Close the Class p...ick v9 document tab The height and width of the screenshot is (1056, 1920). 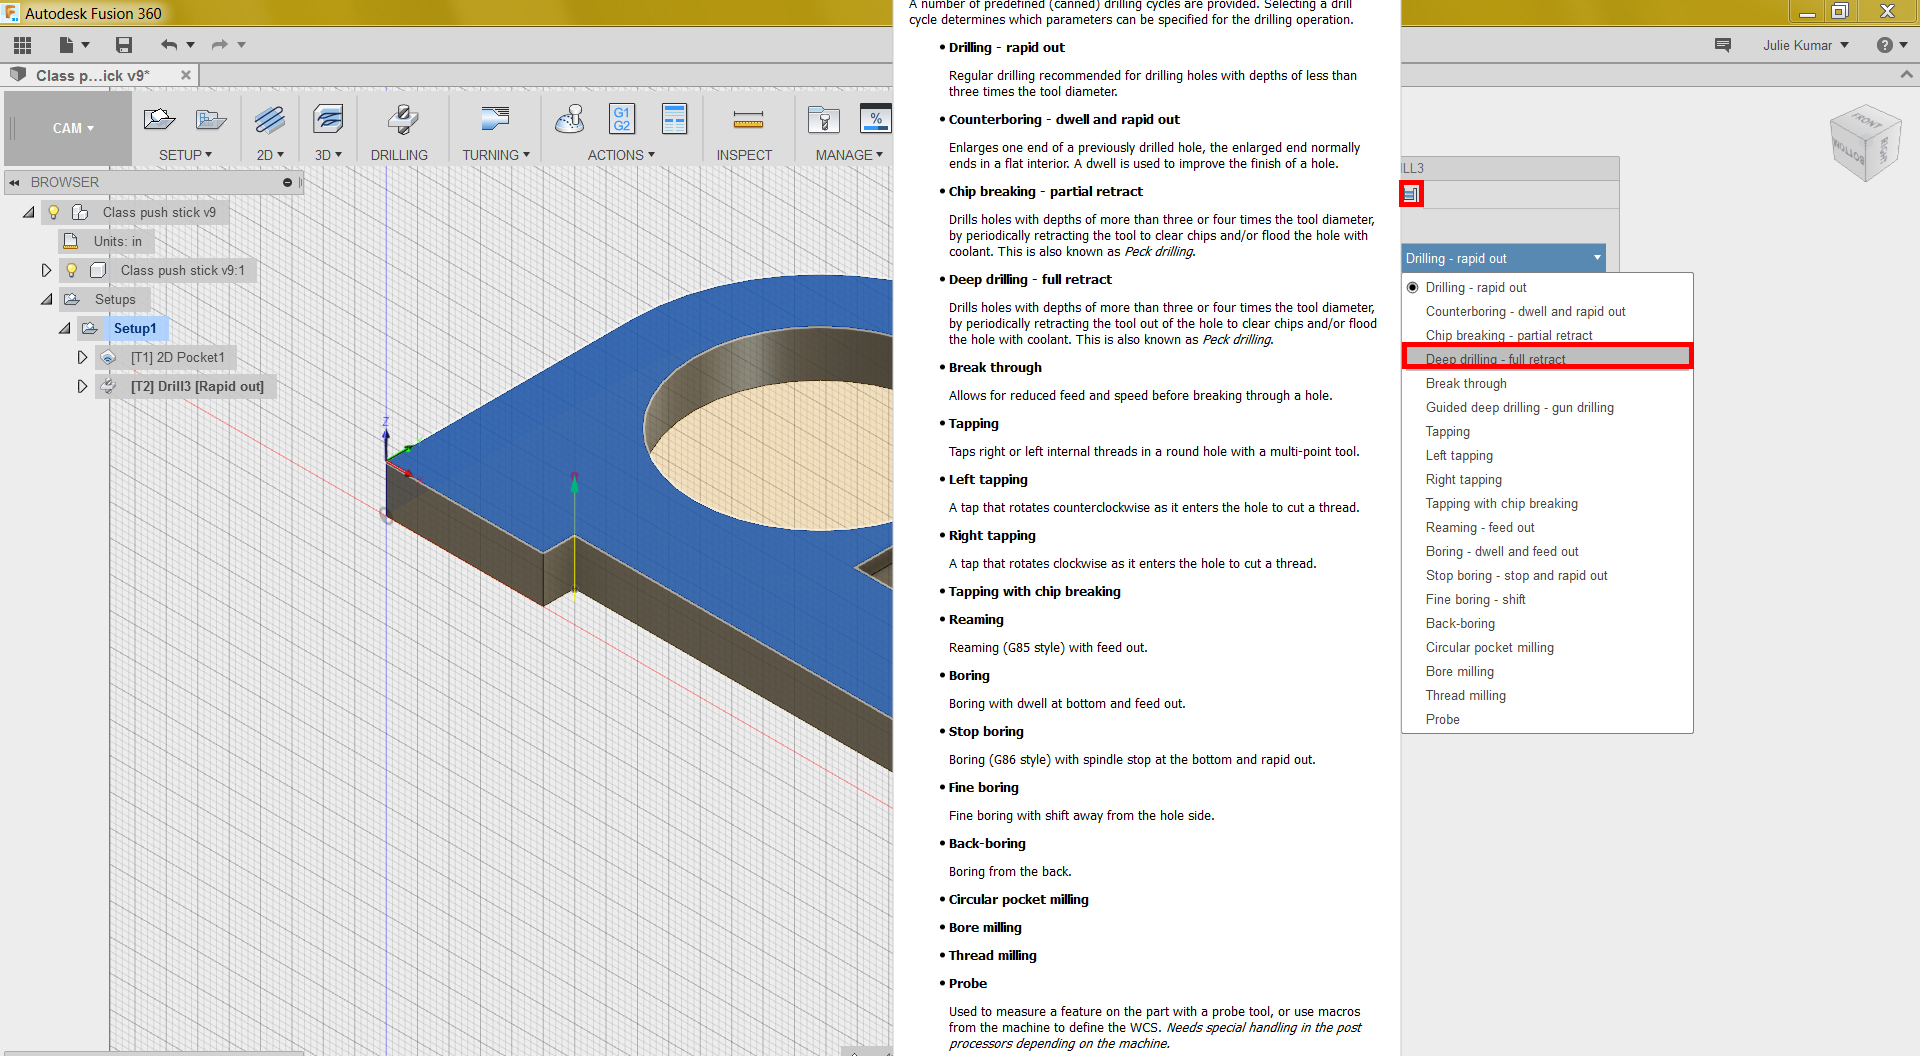click(x=186, y=75)
